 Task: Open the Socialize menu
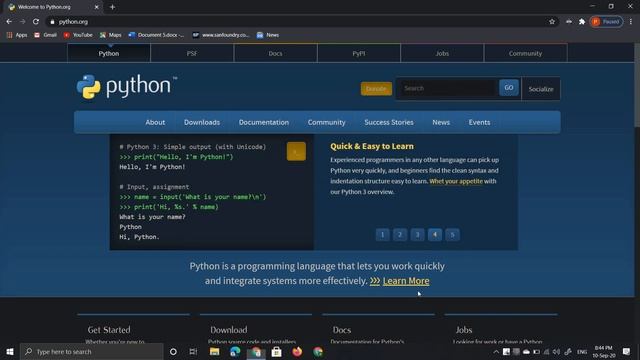541,89
